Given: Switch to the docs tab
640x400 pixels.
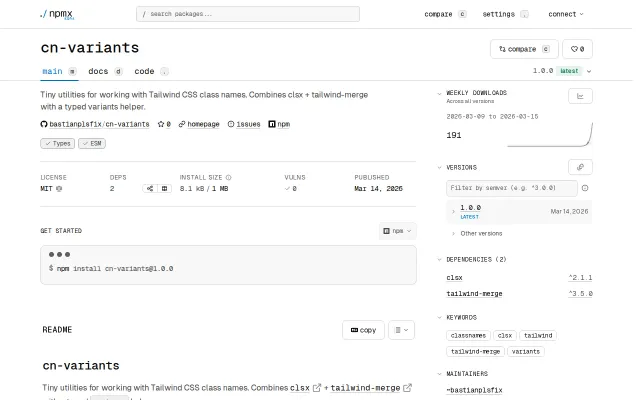Looking at the screenshot, I should [x=105, y=71].
